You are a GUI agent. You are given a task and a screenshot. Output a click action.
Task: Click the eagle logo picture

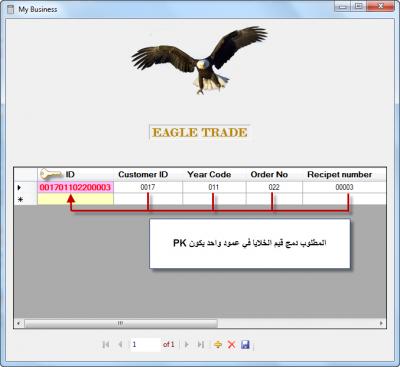click(x=199, y=60)
